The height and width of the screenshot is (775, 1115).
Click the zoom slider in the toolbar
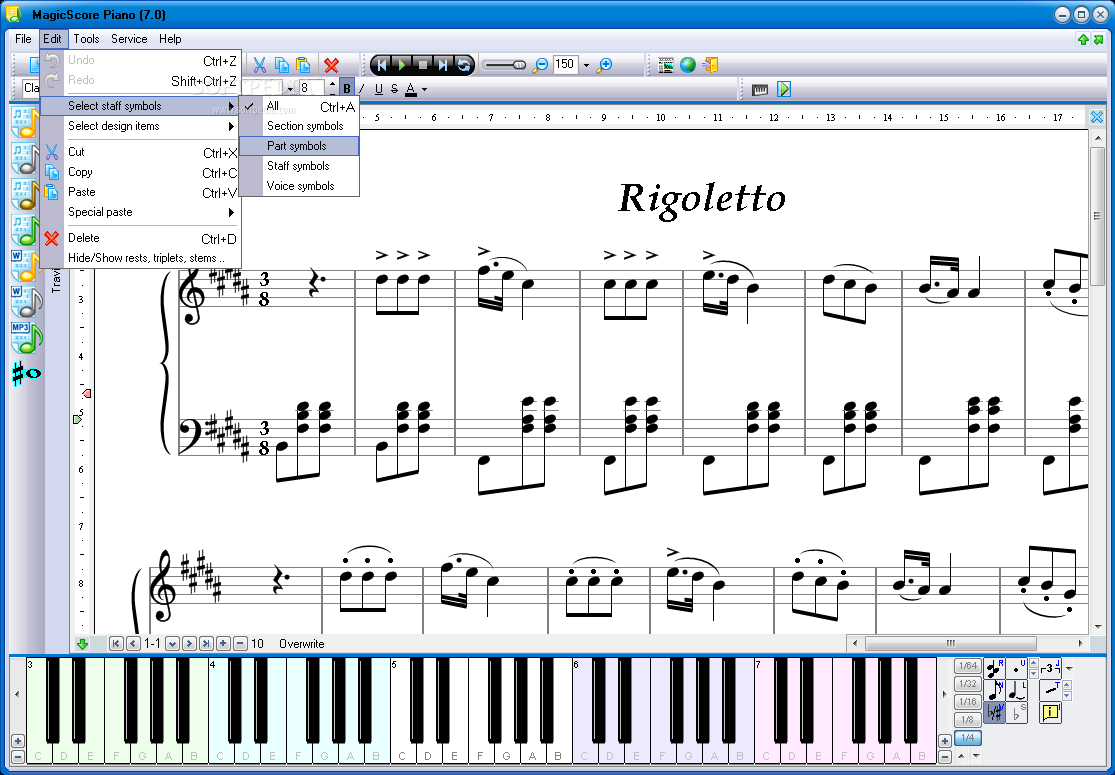[504, 65]
